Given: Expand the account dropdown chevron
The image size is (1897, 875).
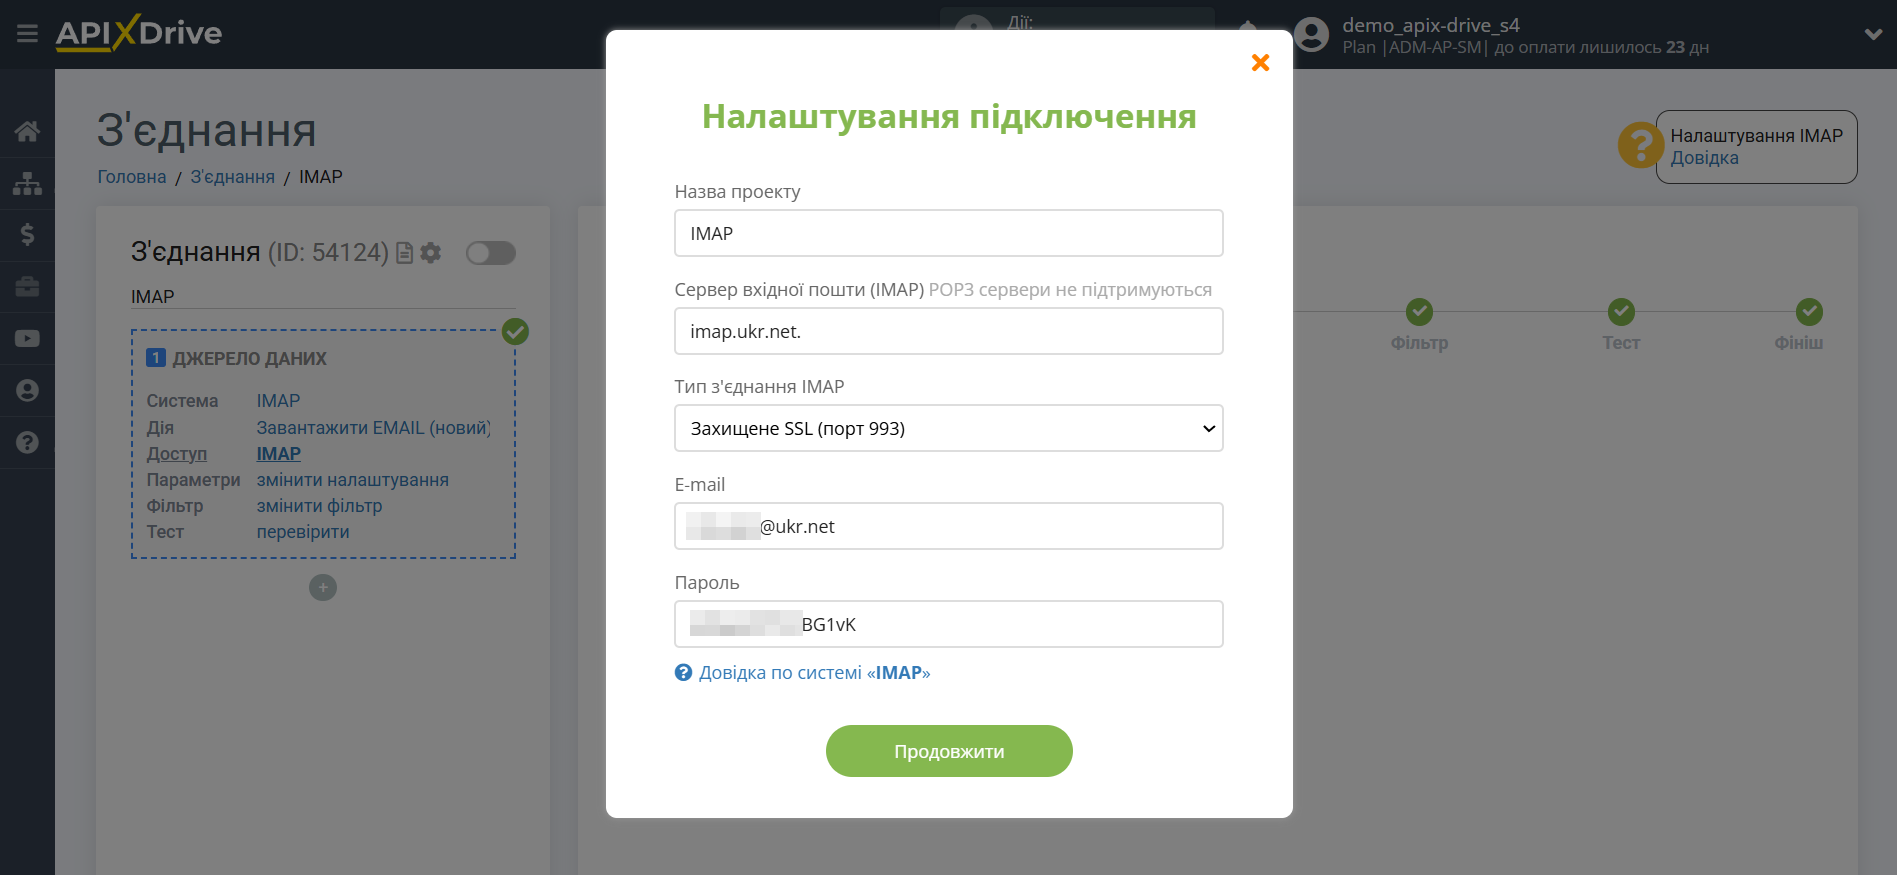Looking at the screenshot, I should point(1873,34).
